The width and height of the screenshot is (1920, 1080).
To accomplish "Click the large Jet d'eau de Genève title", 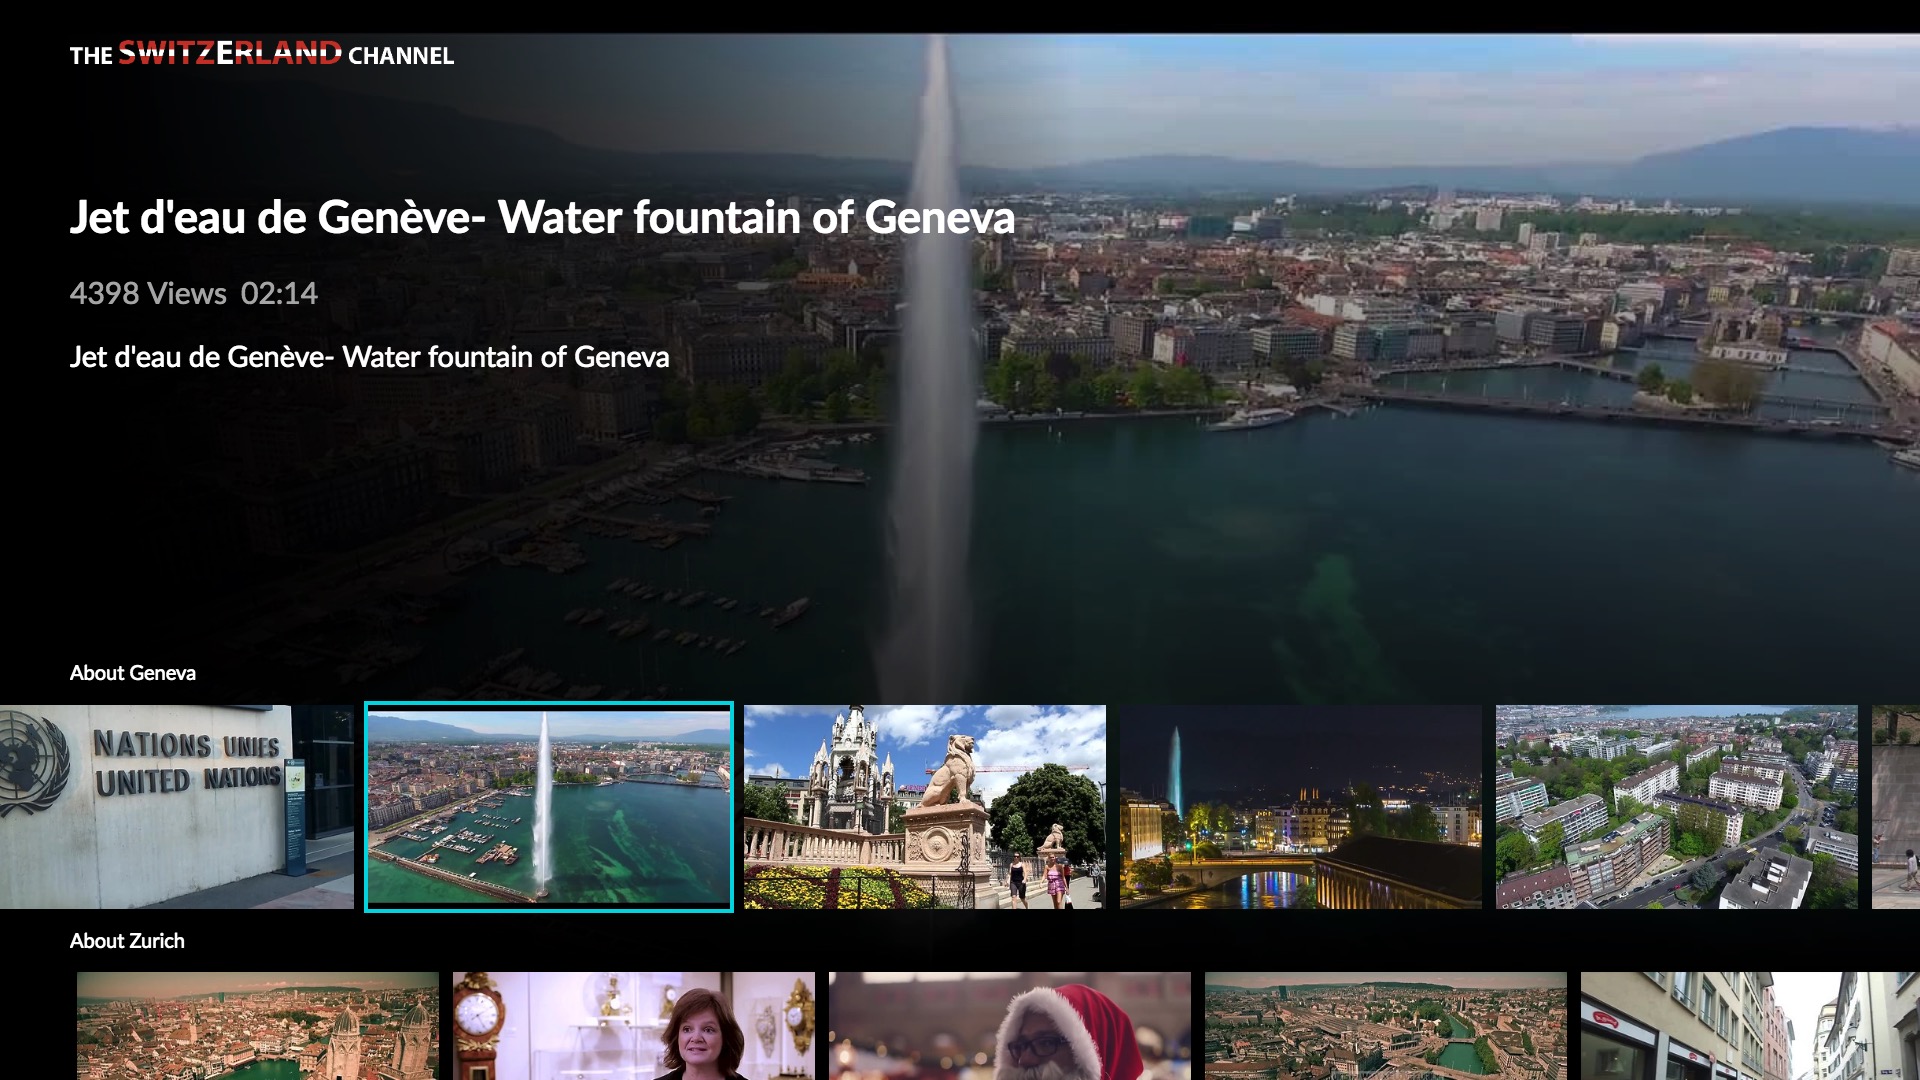I will tap(542, 217).
